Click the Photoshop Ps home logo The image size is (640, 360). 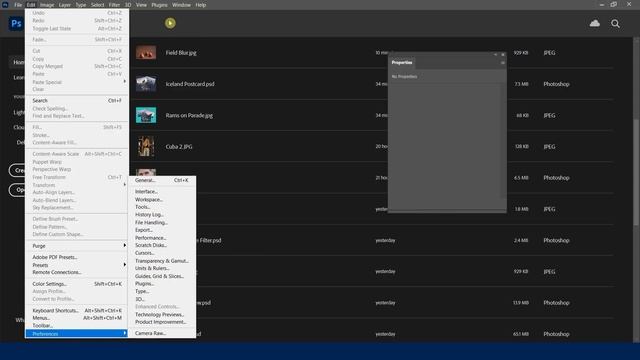click(16, 23)
